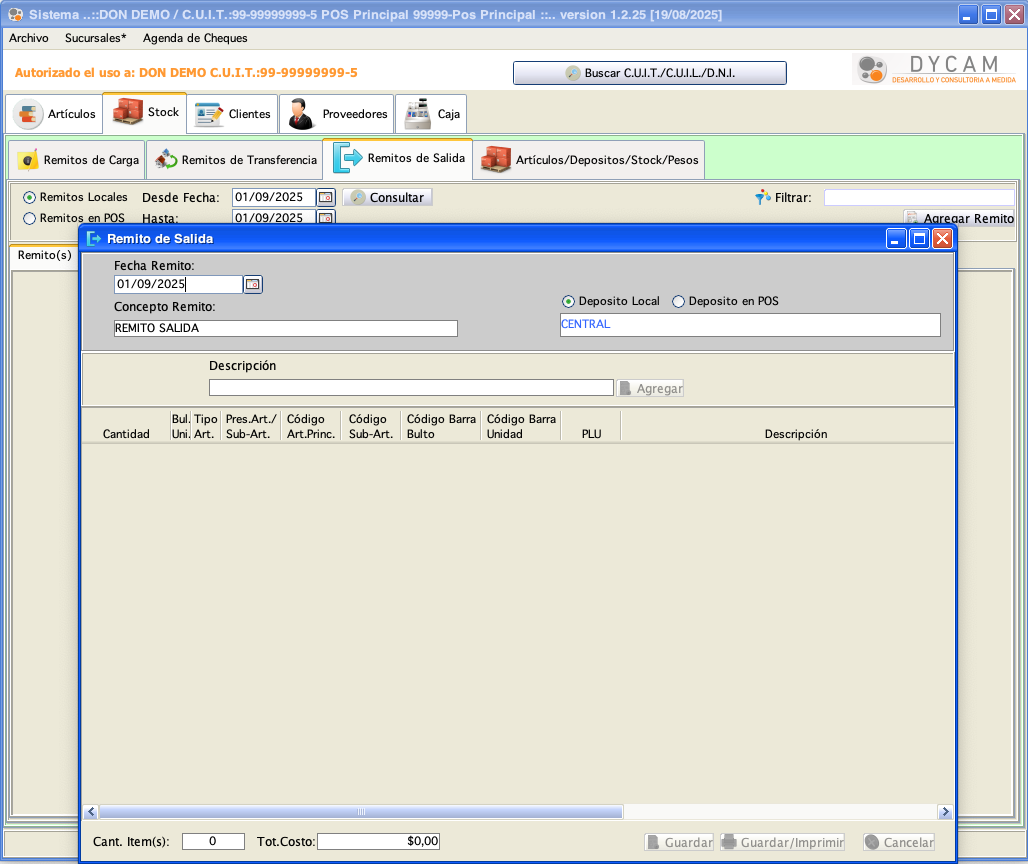Screen dimensions: 1028x864
Task: Open the Artículos module tab
Action: [55, 114]
